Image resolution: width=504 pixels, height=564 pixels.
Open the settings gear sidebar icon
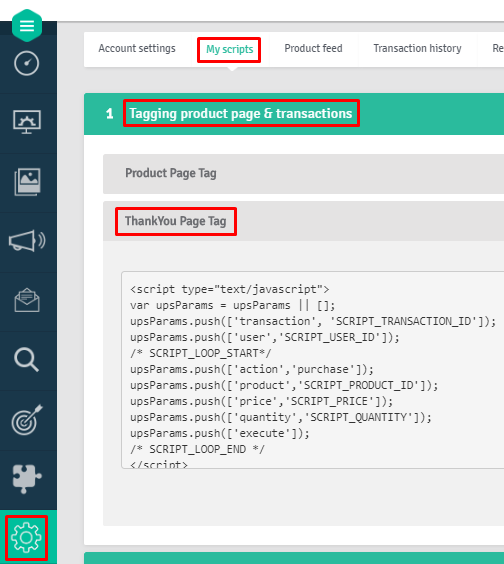point(26,538)
